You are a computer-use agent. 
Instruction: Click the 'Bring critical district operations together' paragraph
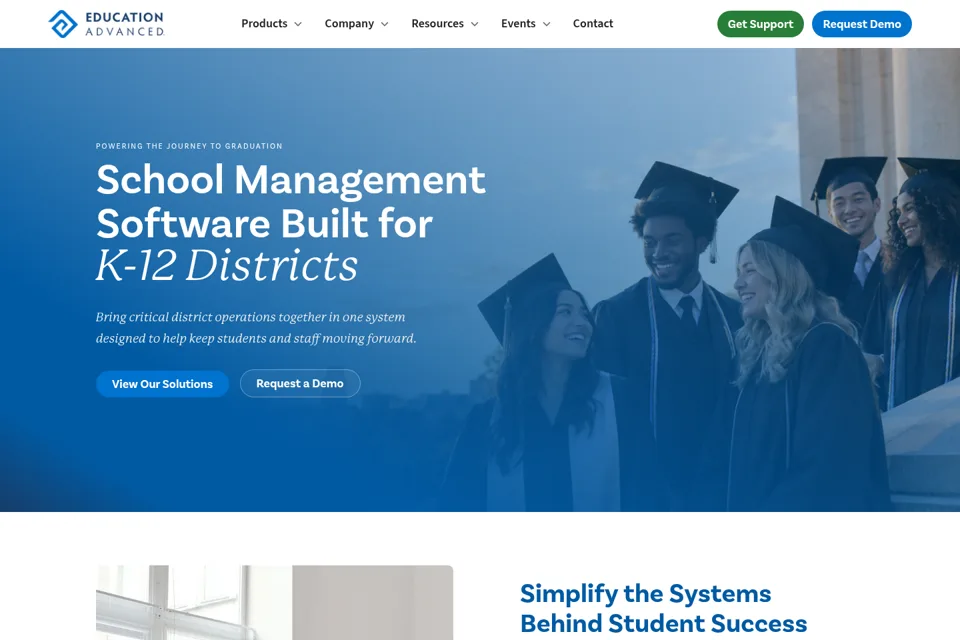click(256, 328)
